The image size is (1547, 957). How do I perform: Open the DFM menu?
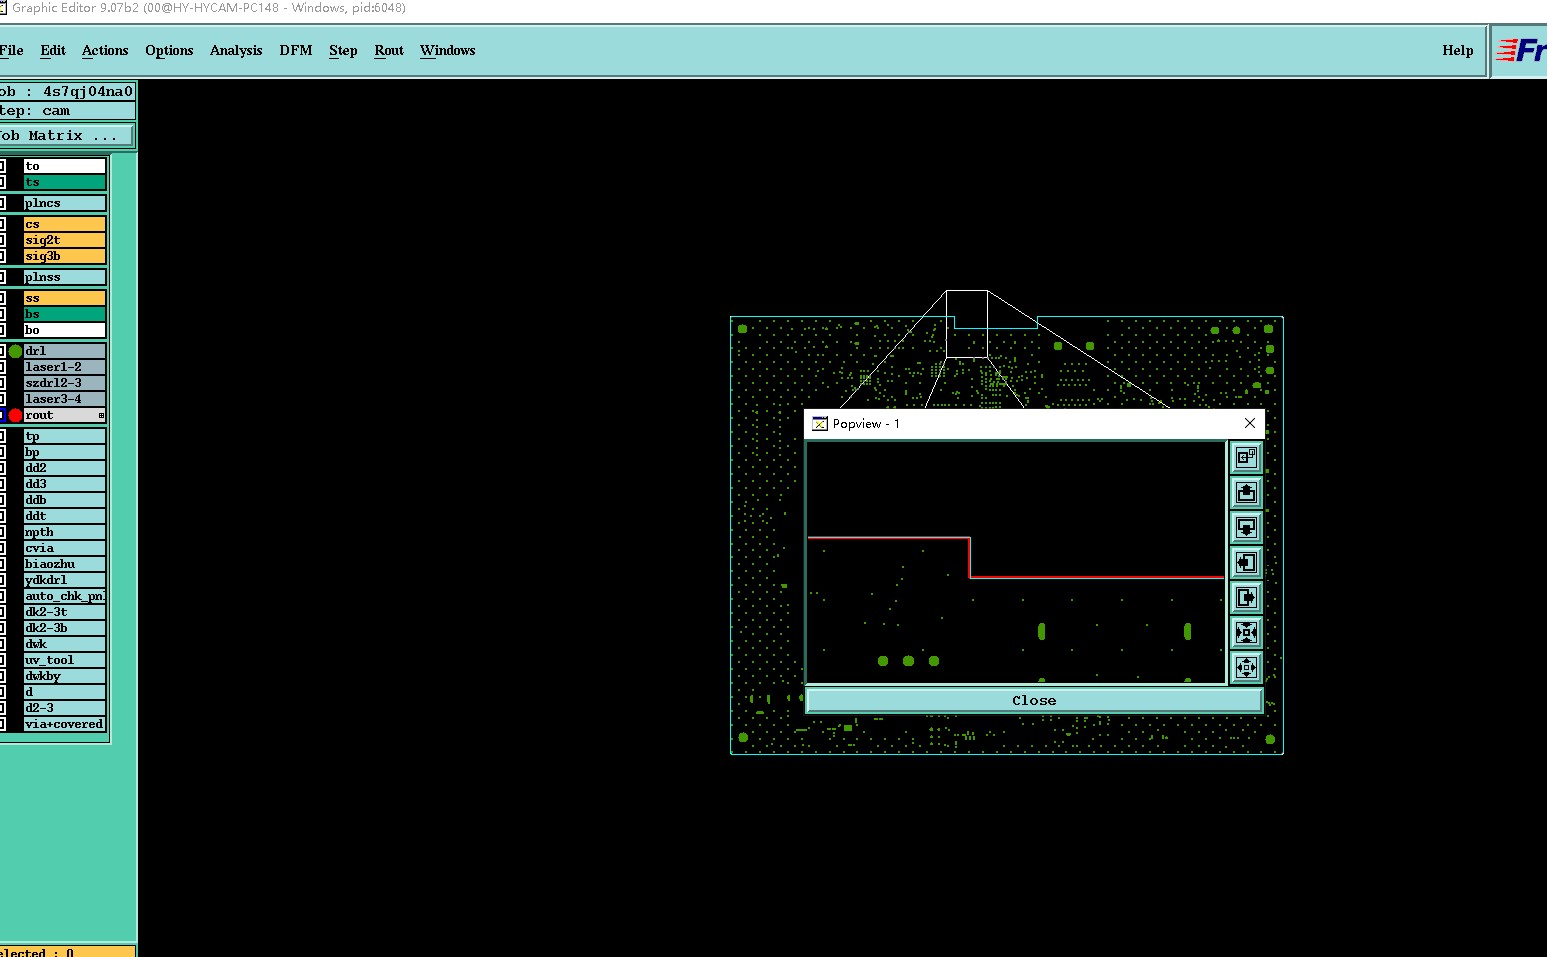[295, 51]
